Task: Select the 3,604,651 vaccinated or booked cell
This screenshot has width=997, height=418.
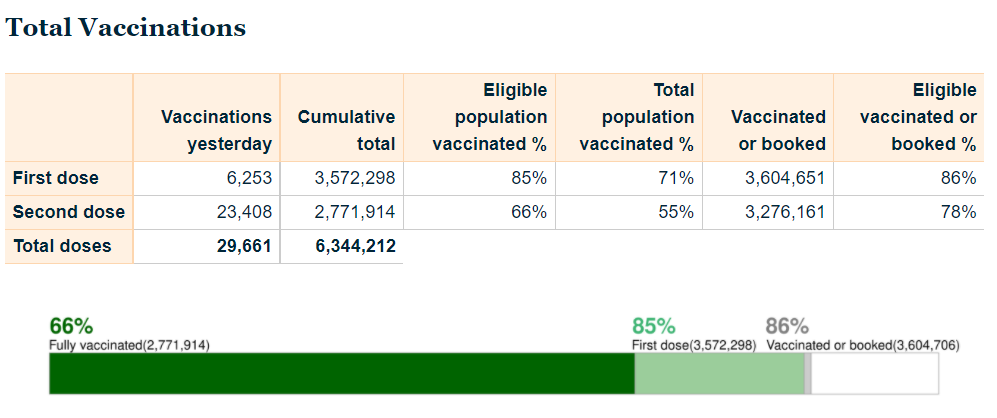Action: point(784,178)
